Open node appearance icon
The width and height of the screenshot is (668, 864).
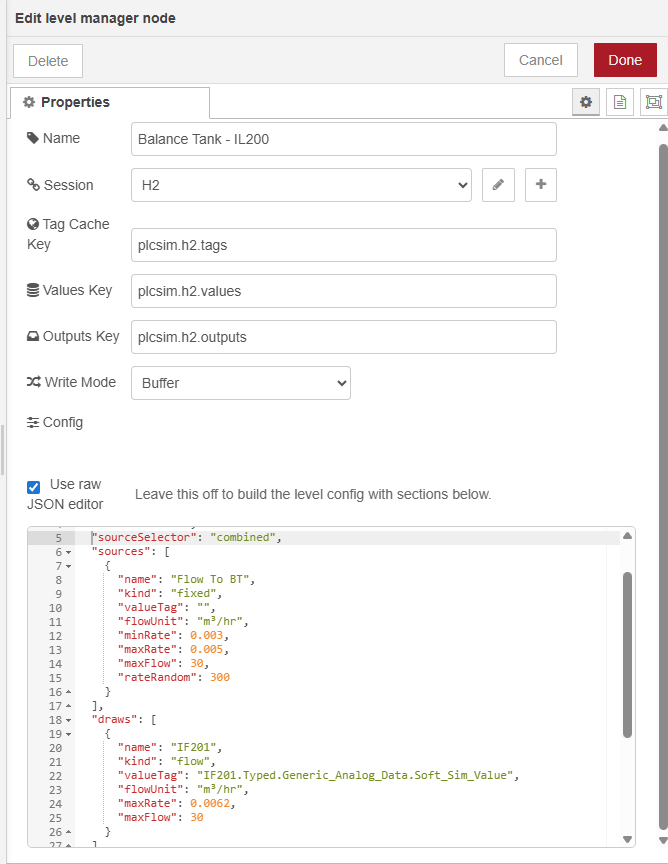(654, 102)
